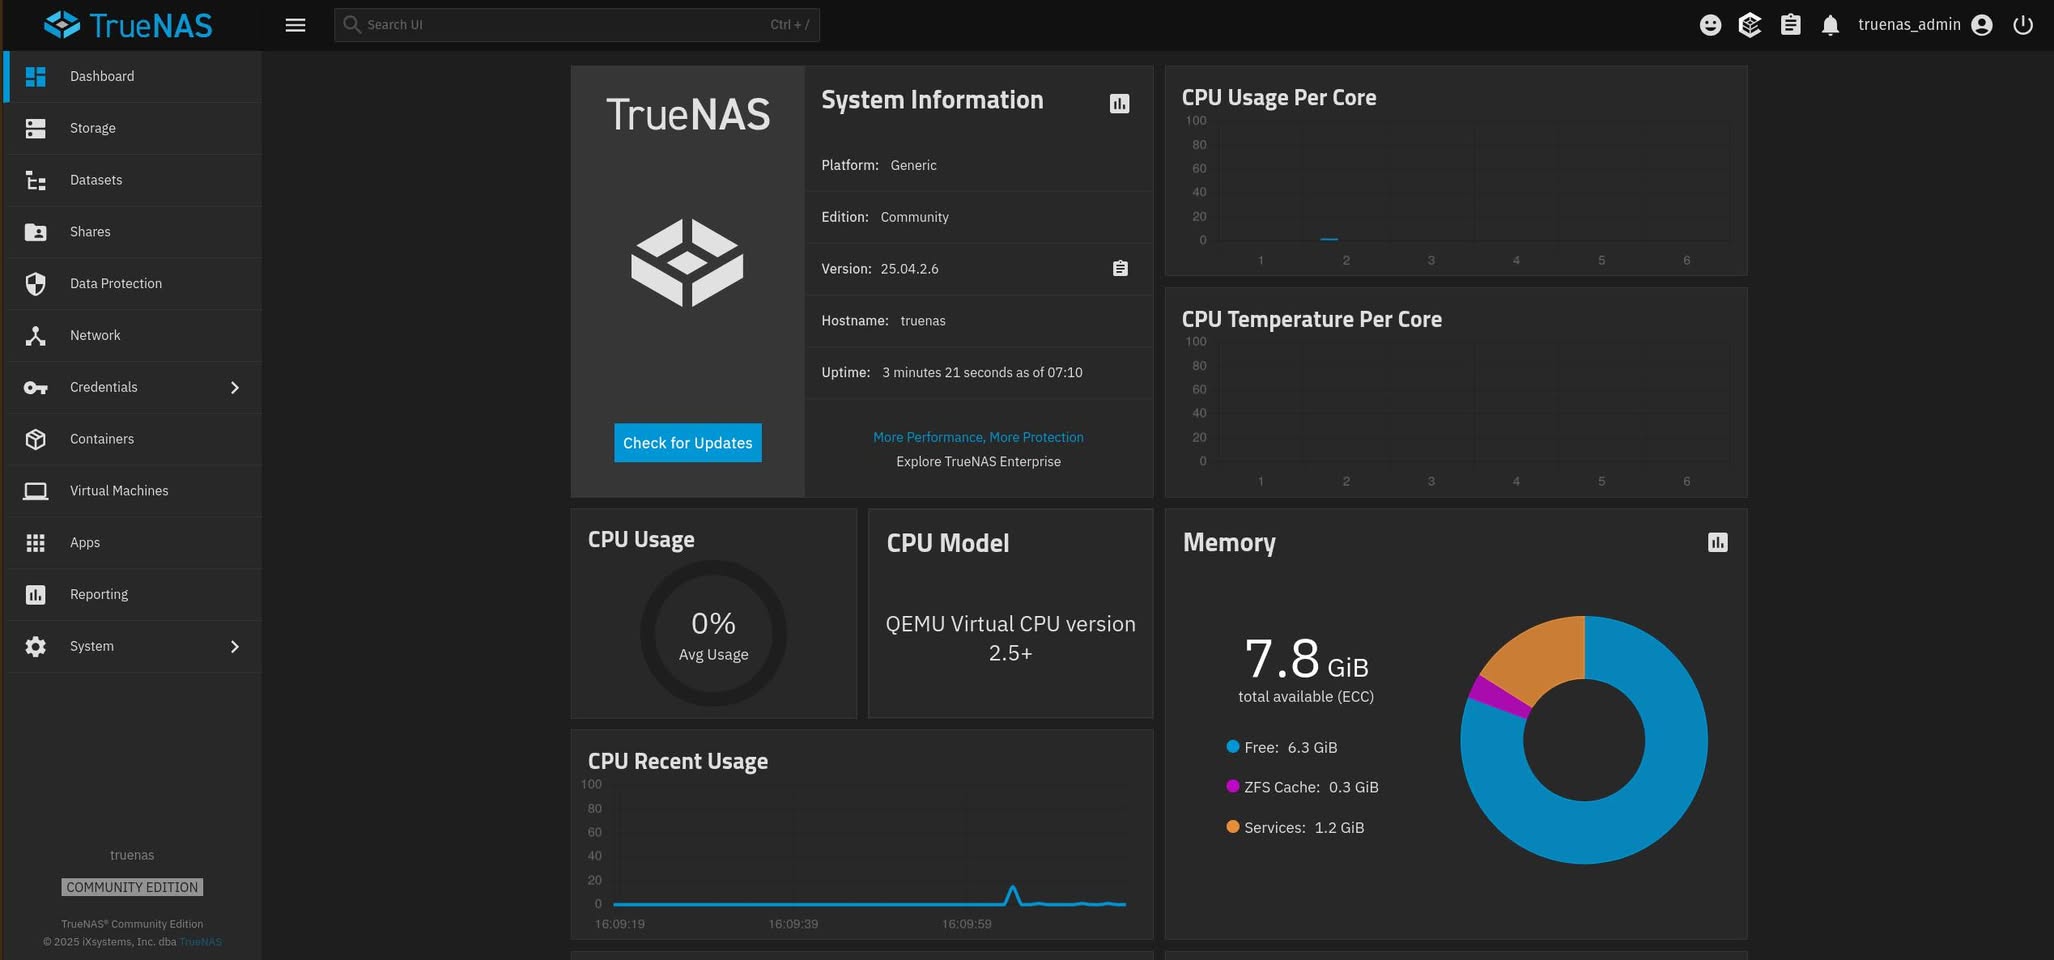2054x960 pixels.
Task: Expand the Credentials submenu chevron
Action: (235, 387)
